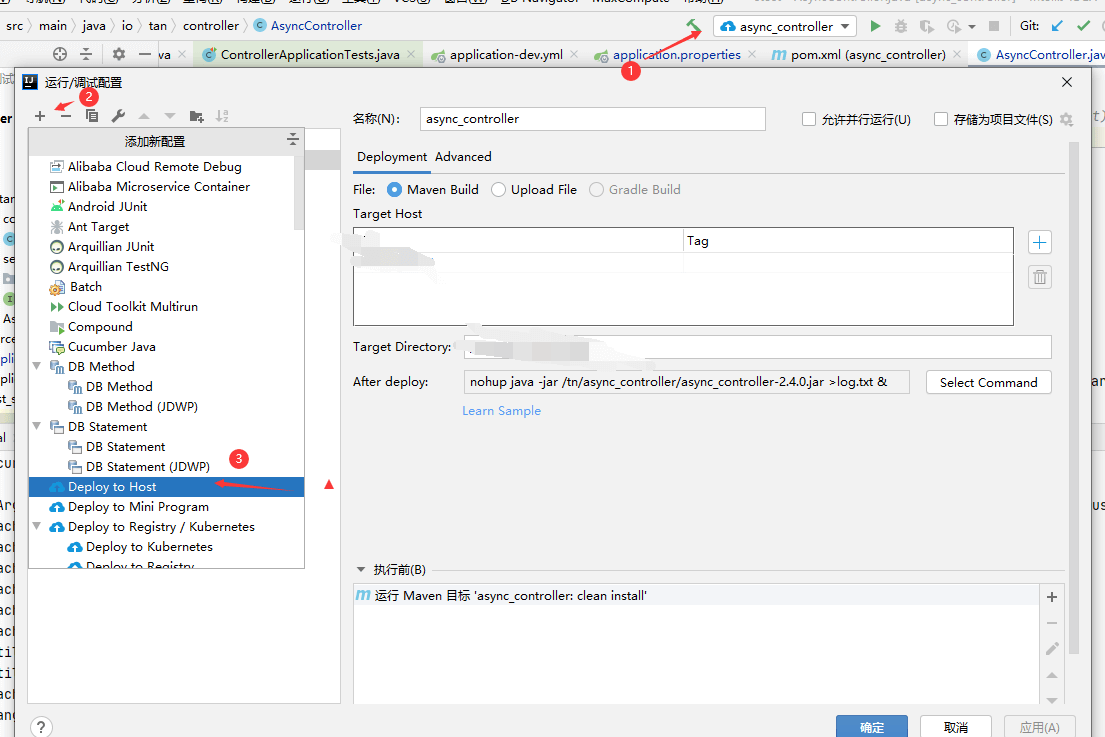Open the async_controller run configuration dropdown
The height and width of the screenshot is (737, 1105).
click(x=785, y=27)
